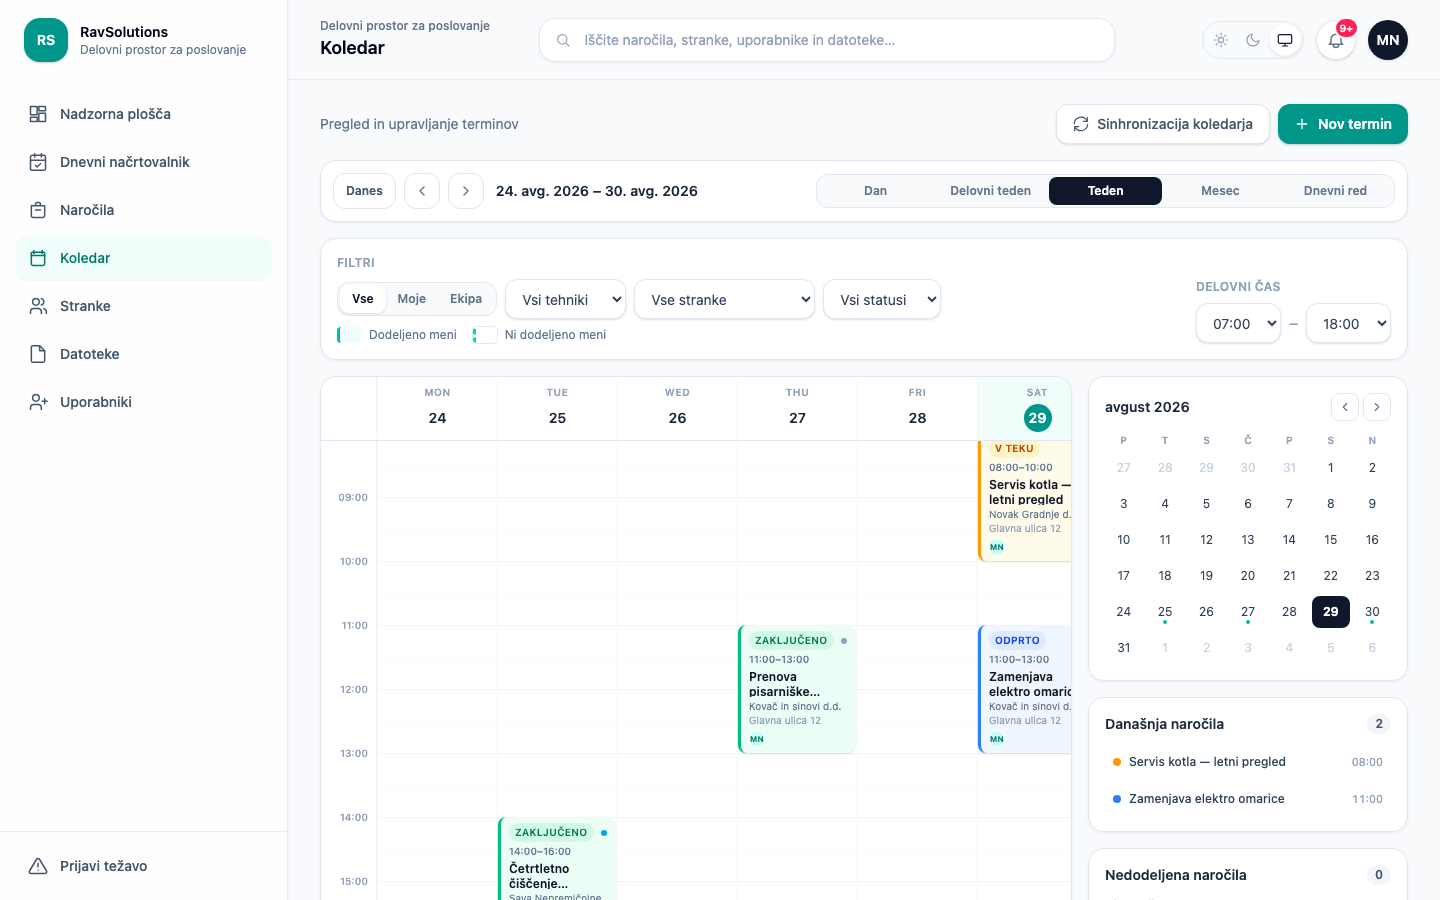This screenshot has width=1440, height=900.
Task: Open the Vse stranke dropdown
Action: [725, 299]
